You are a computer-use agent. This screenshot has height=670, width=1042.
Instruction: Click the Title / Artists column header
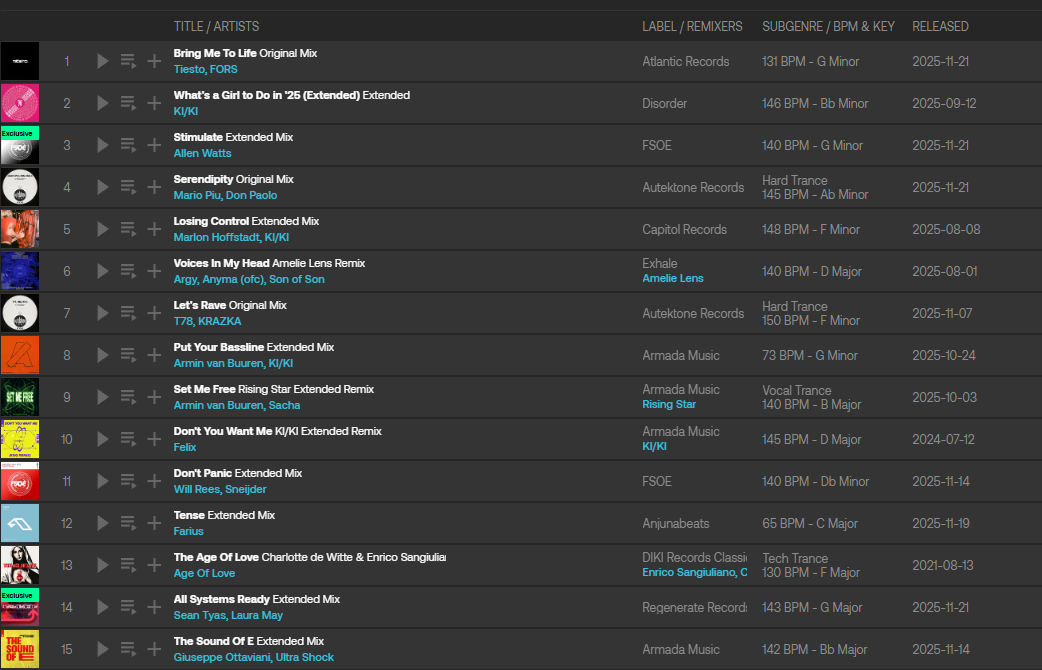pyautogui.click(x=216, y=26)
